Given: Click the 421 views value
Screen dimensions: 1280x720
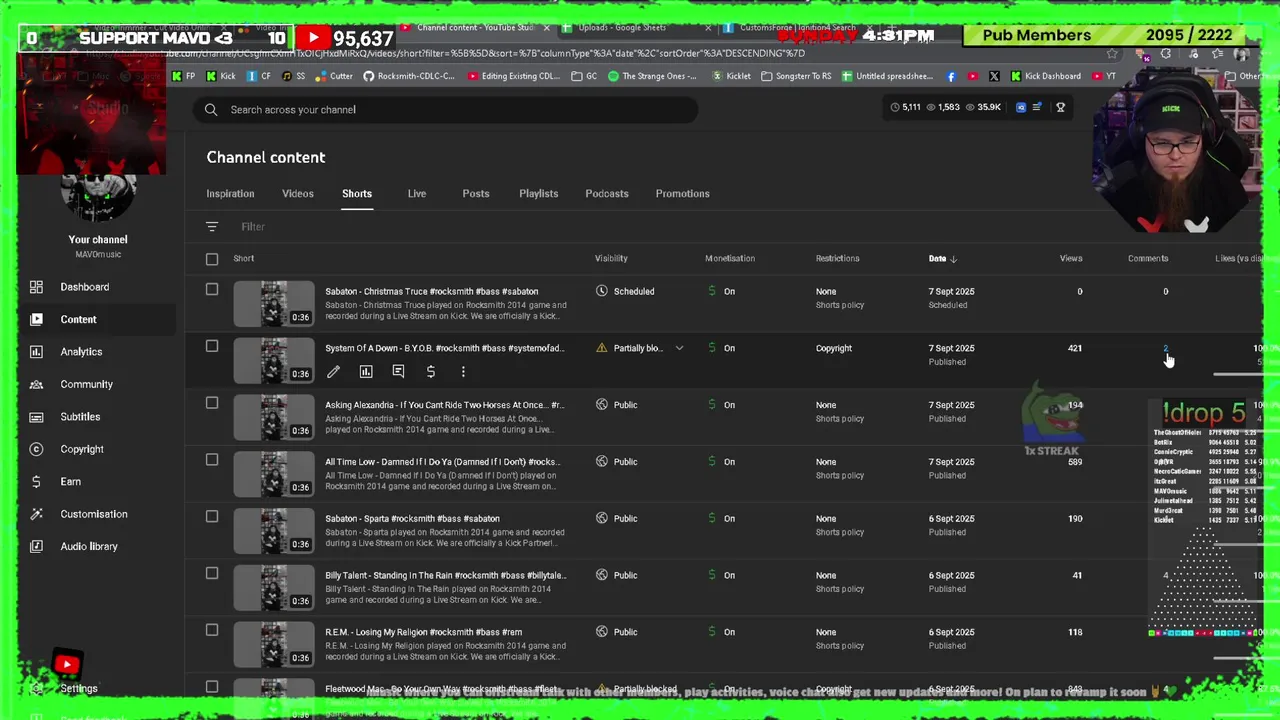Looking at the screenshot, I should click(1075, 349).
